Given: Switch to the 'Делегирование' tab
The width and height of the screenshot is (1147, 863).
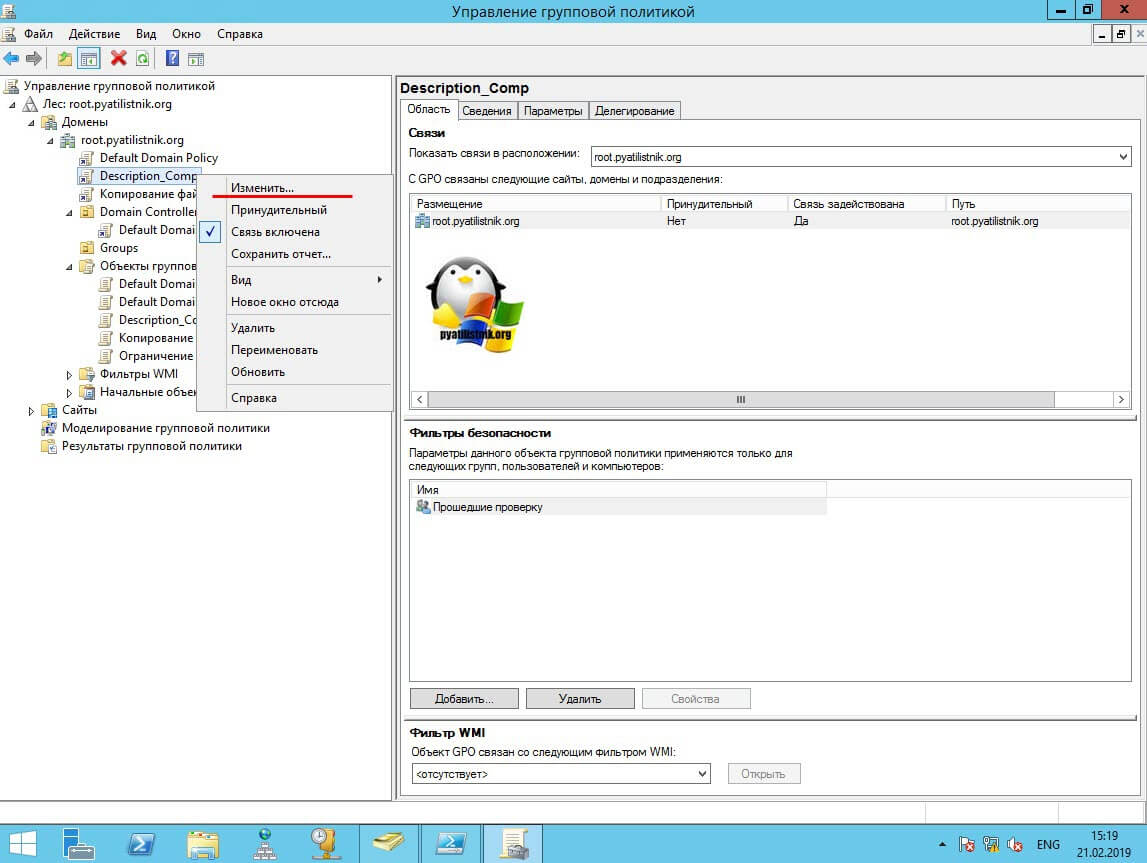Looking at the screenshot, I should tap(634, 111).
